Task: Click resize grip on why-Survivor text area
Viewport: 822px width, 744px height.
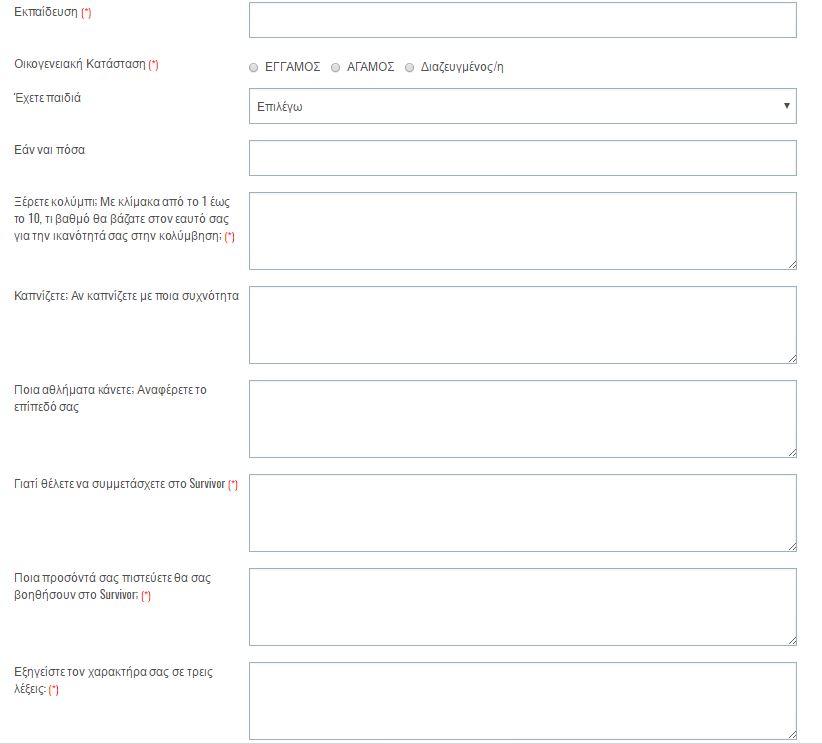Action: click(791, 546)
